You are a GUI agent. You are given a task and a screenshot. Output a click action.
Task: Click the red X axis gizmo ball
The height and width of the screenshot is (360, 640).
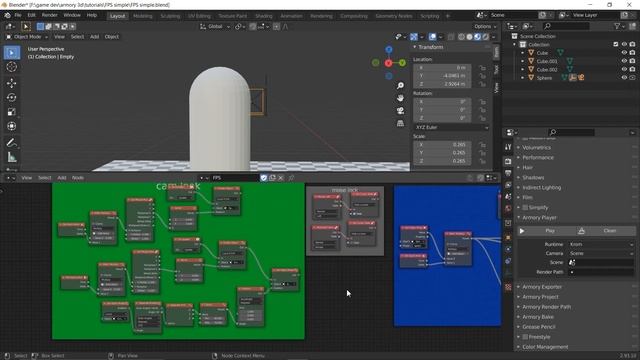pyautogui.click(x=389, y=63)
